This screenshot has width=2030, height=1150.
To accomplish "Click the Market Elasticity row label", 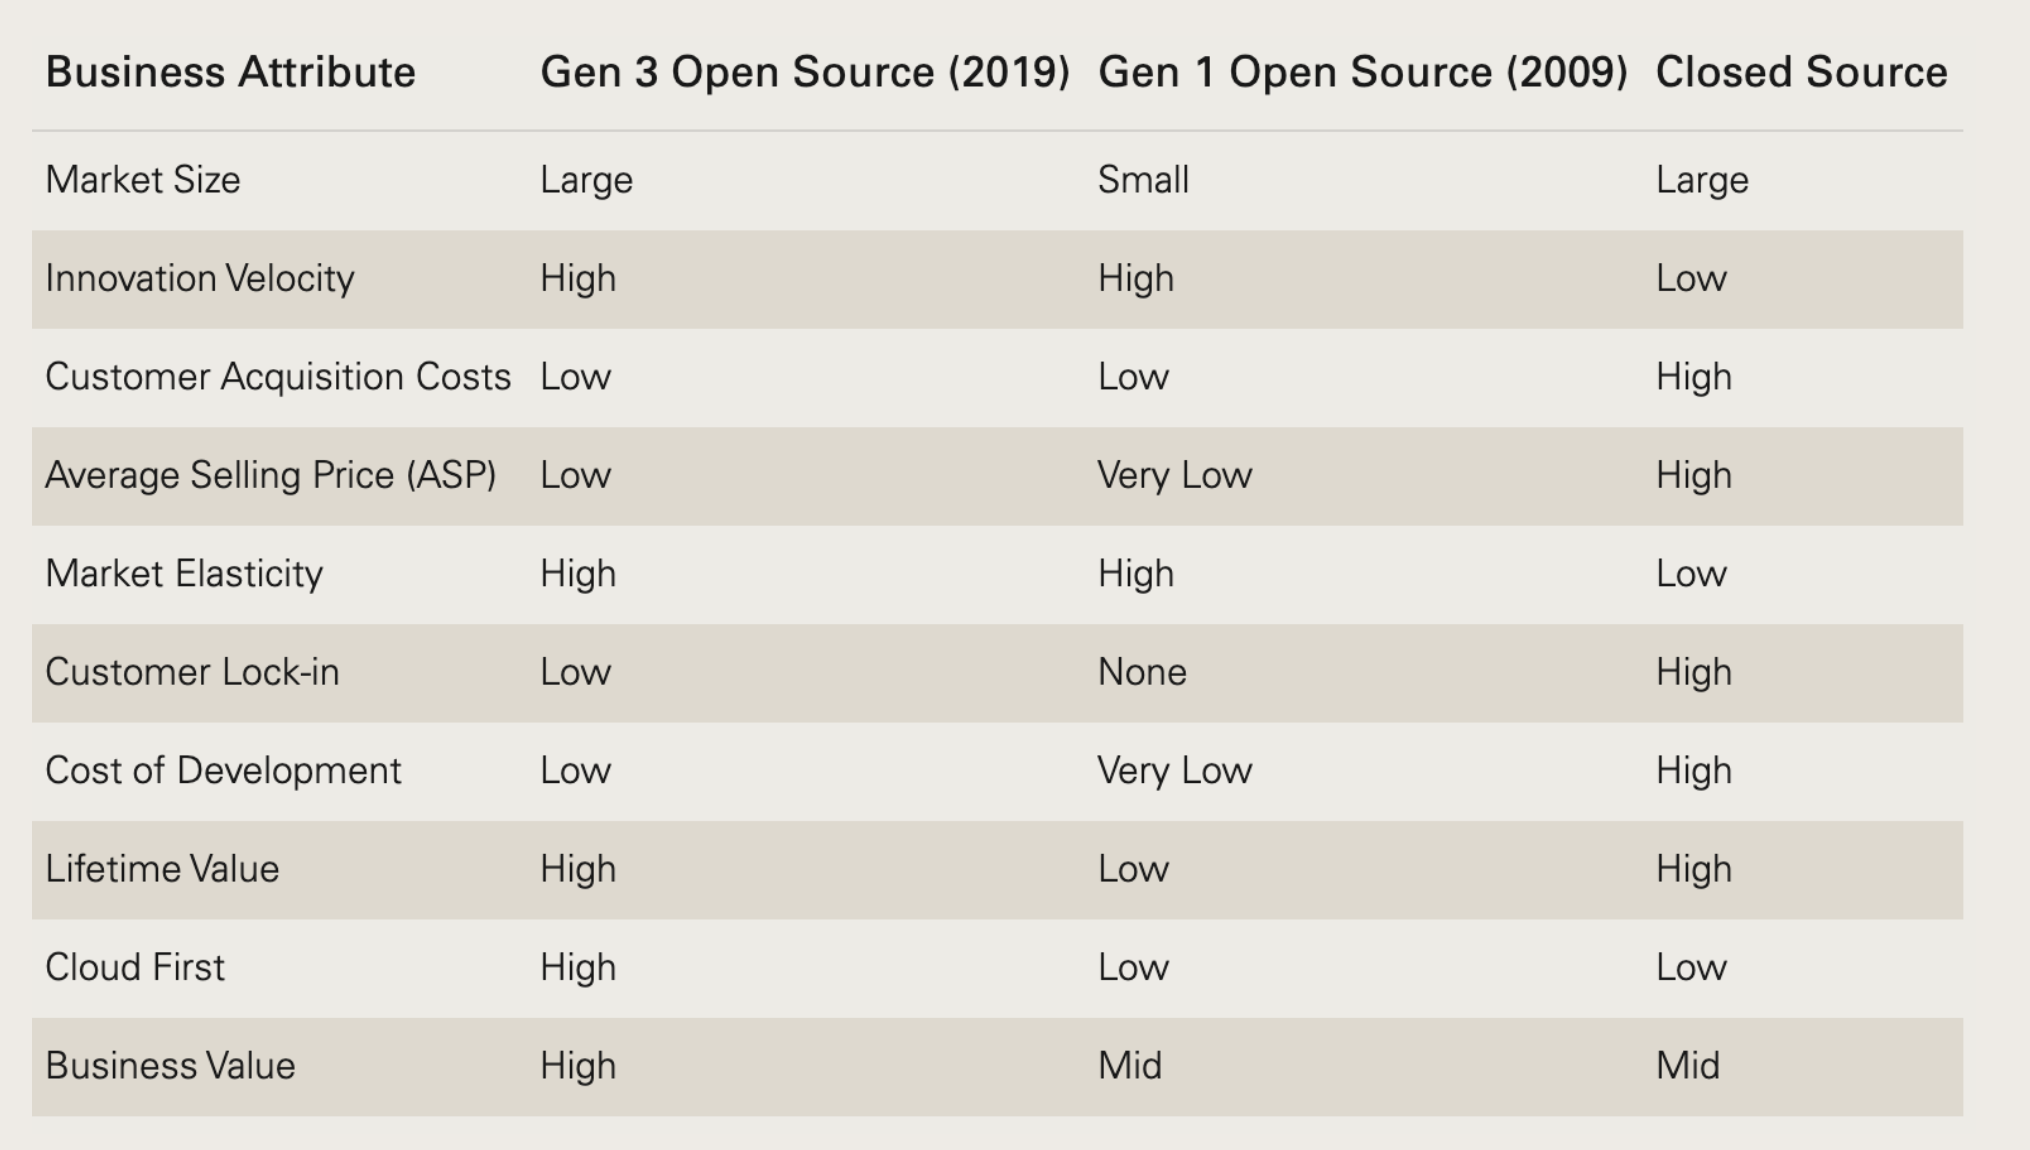I will [184, 574].
